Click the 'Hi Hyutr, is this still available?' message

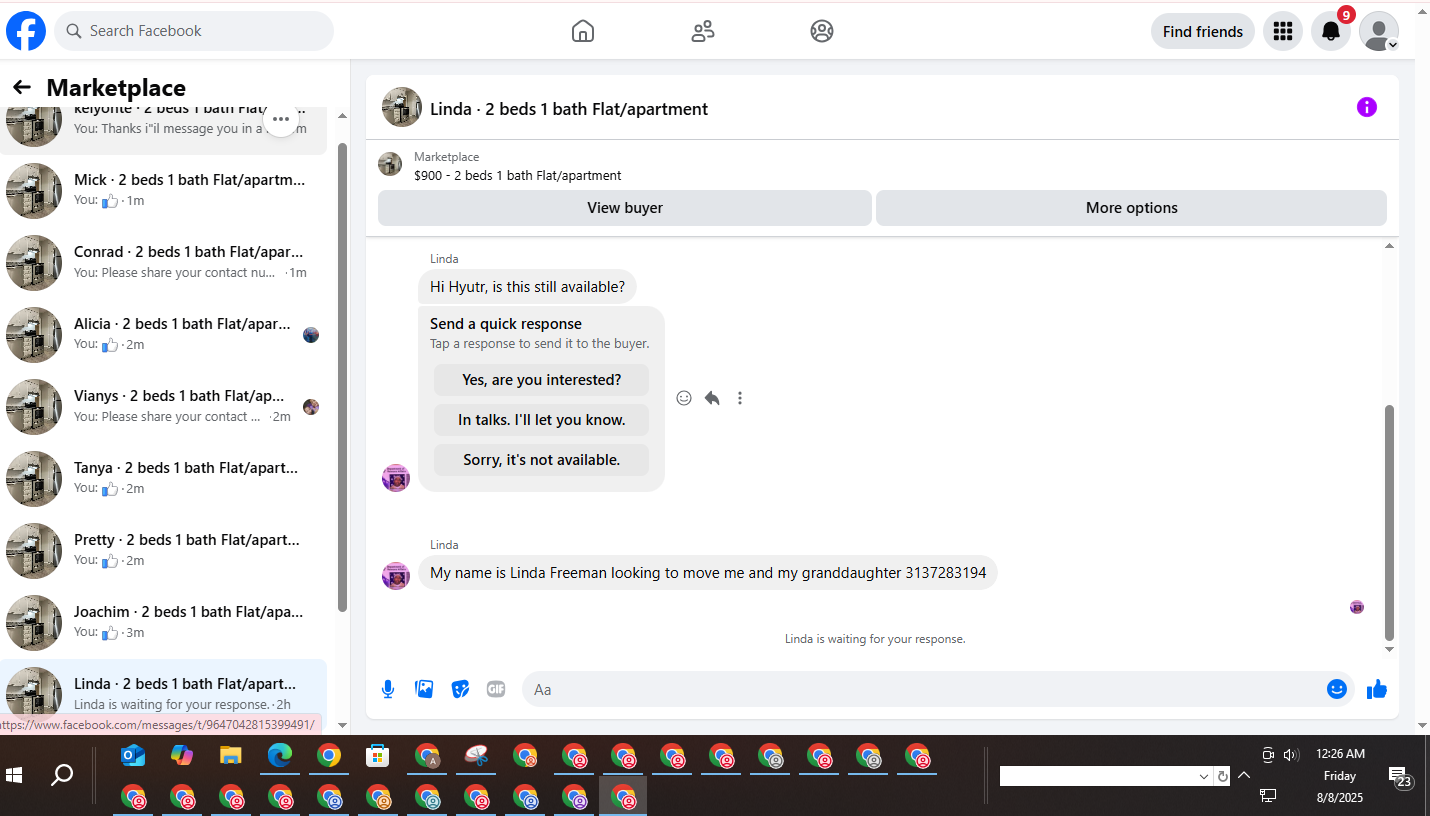click(527, 287)
